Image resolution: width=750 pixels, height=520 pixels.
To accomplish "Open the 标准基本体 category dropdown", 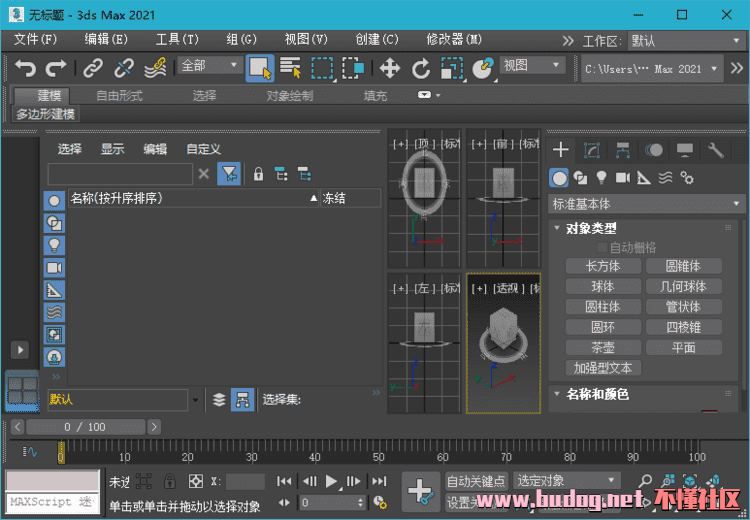I will [646, 204].
